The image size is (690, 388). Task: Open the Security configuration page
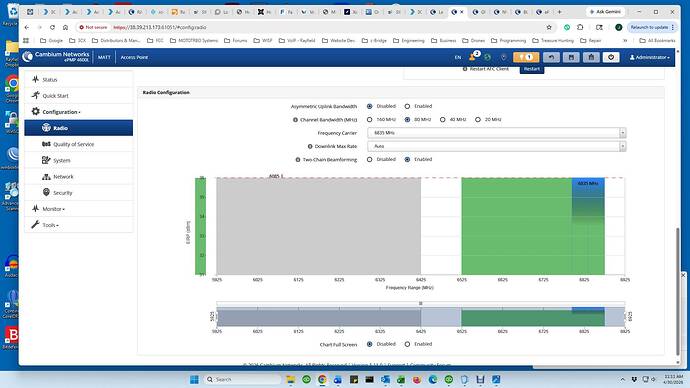pyautogui.click(x=79, y=193)
